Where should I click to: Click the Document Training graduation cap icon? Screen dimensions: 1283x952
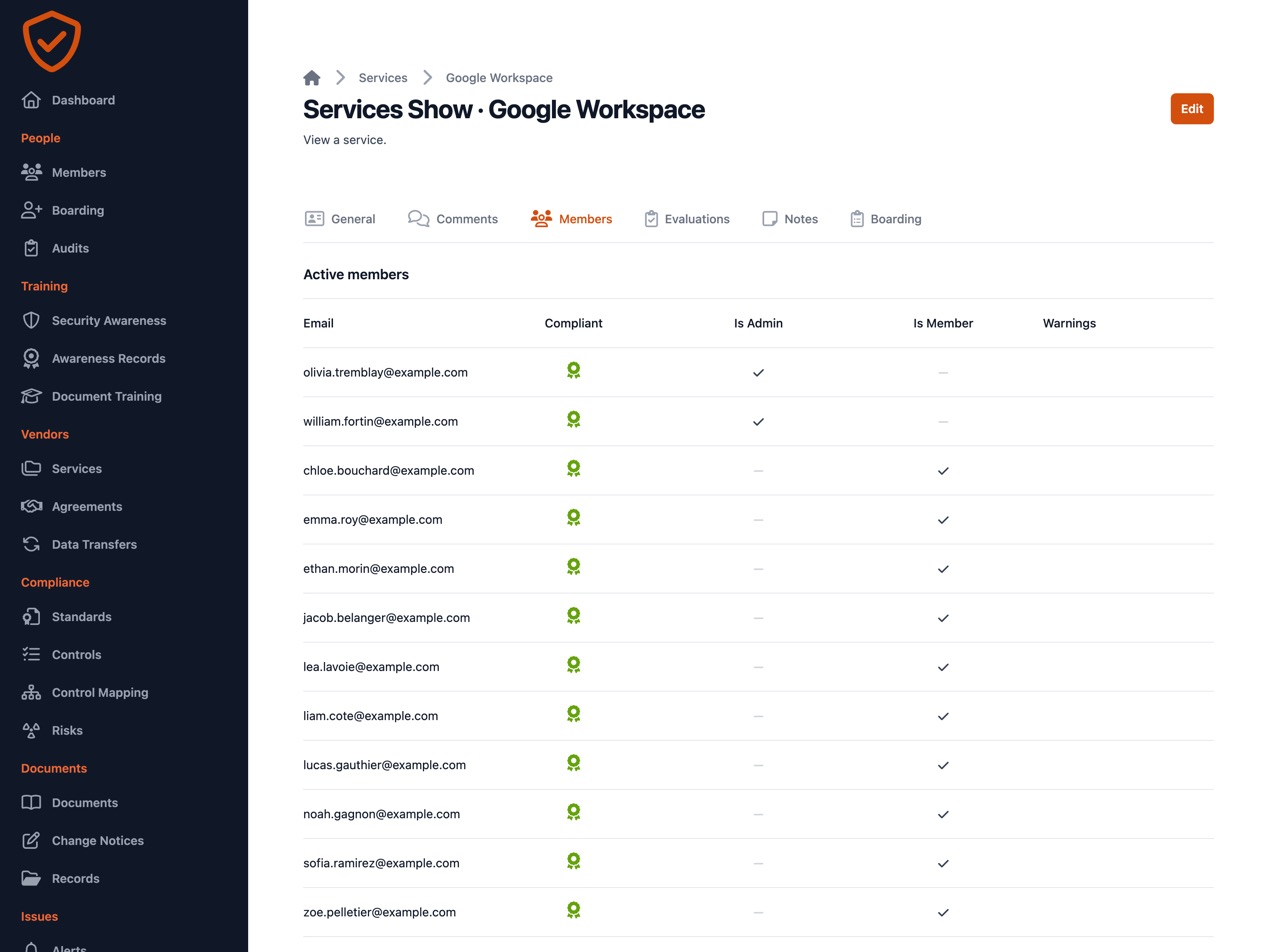[32, 397]
